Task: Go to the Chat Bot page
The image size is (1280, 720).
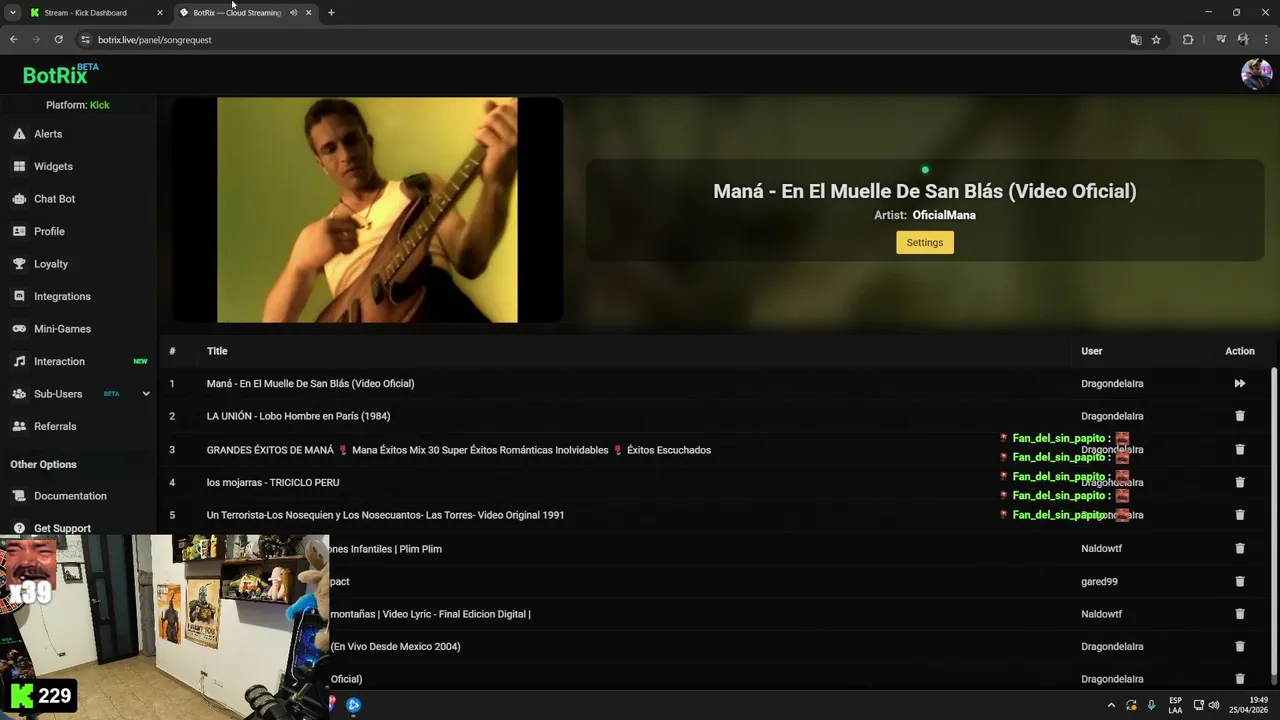Action: [x=54, y=199]
